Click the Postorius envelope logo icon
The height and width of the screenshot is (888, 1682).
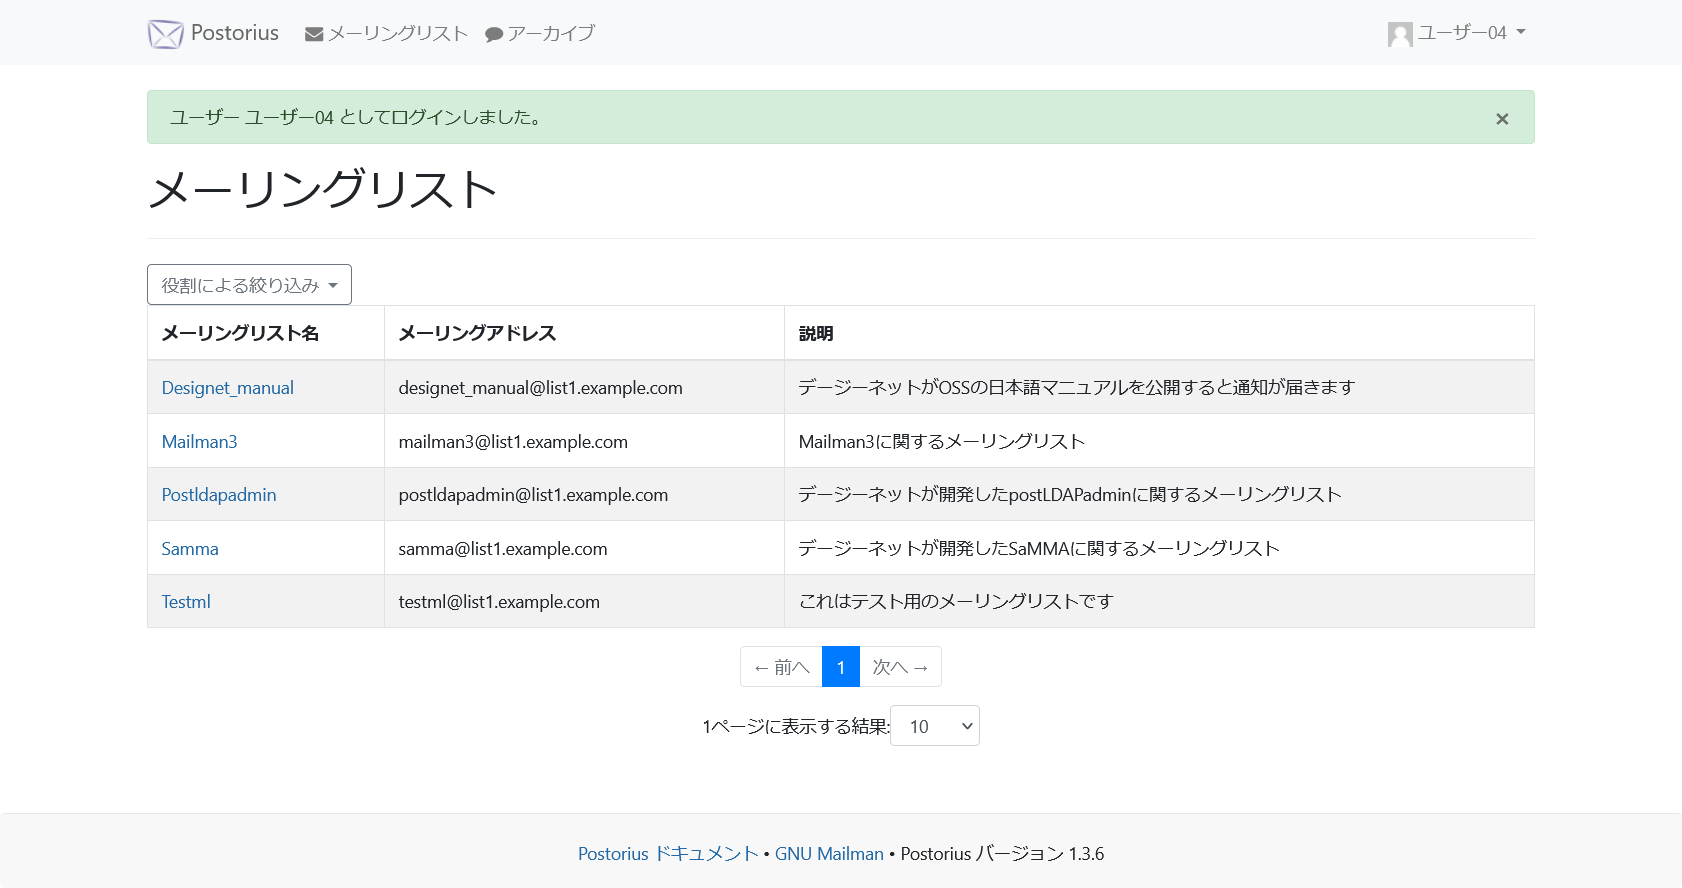(x=165, y=34)
